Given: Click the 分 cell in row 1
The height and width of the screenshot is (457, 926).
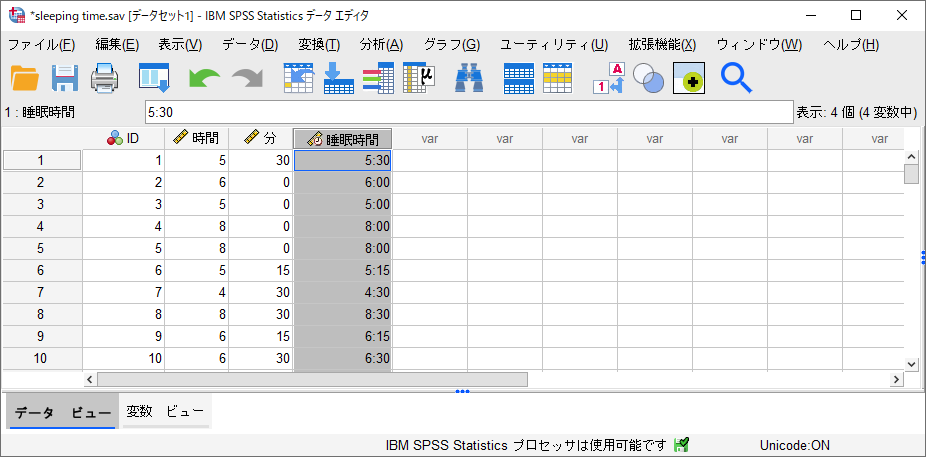Looking at the screenshot, I should [x=260, y=161].
